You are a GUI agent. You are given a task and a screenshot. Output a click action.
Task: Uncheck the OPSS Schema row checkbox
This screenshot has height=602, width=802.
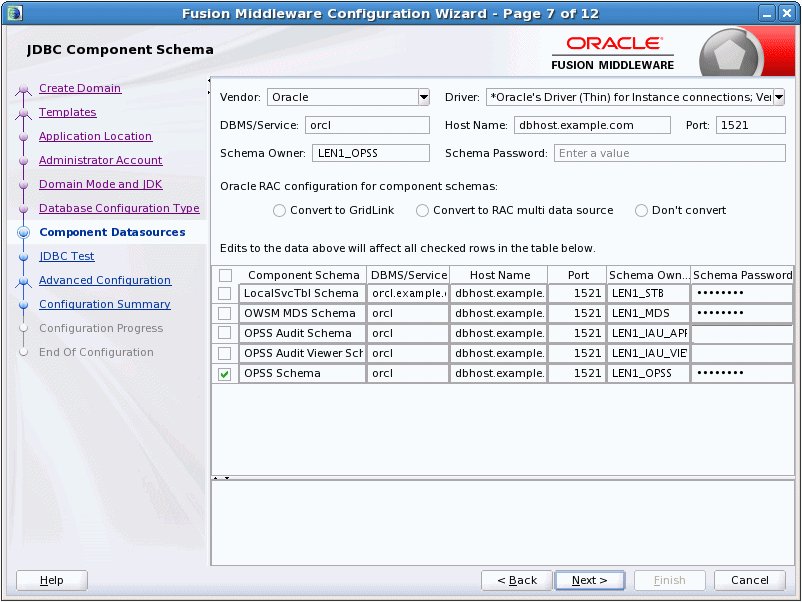[x=225, y=374]
